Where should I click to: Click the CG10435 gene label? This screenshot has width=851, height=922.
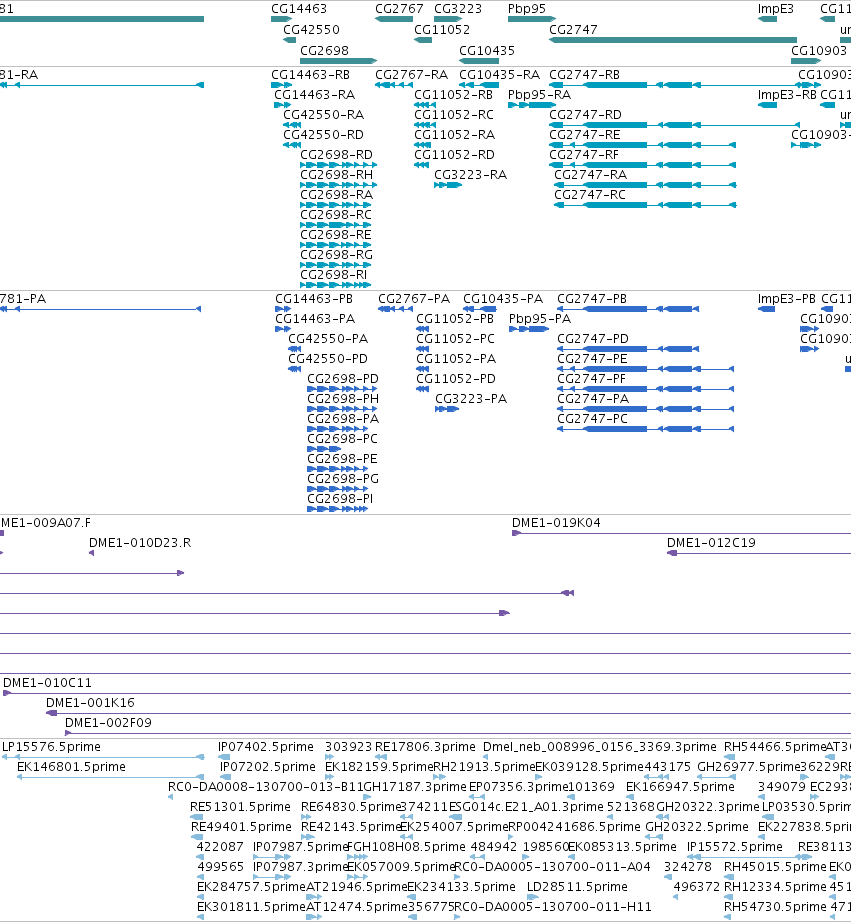coord(487,51)
